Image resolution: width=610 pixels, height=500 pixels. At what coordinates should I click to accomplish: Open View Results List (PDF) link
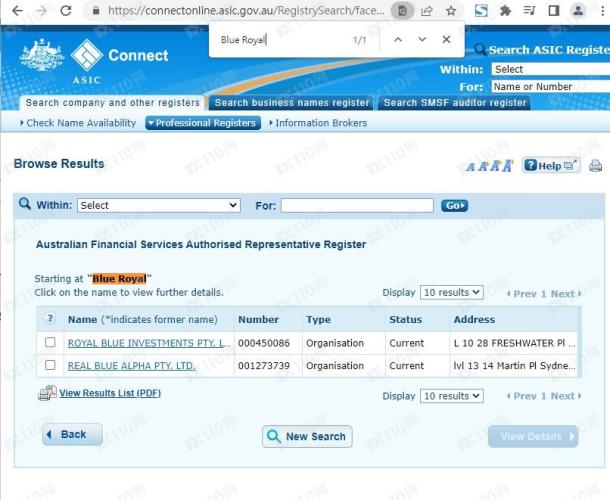point(110,393)
